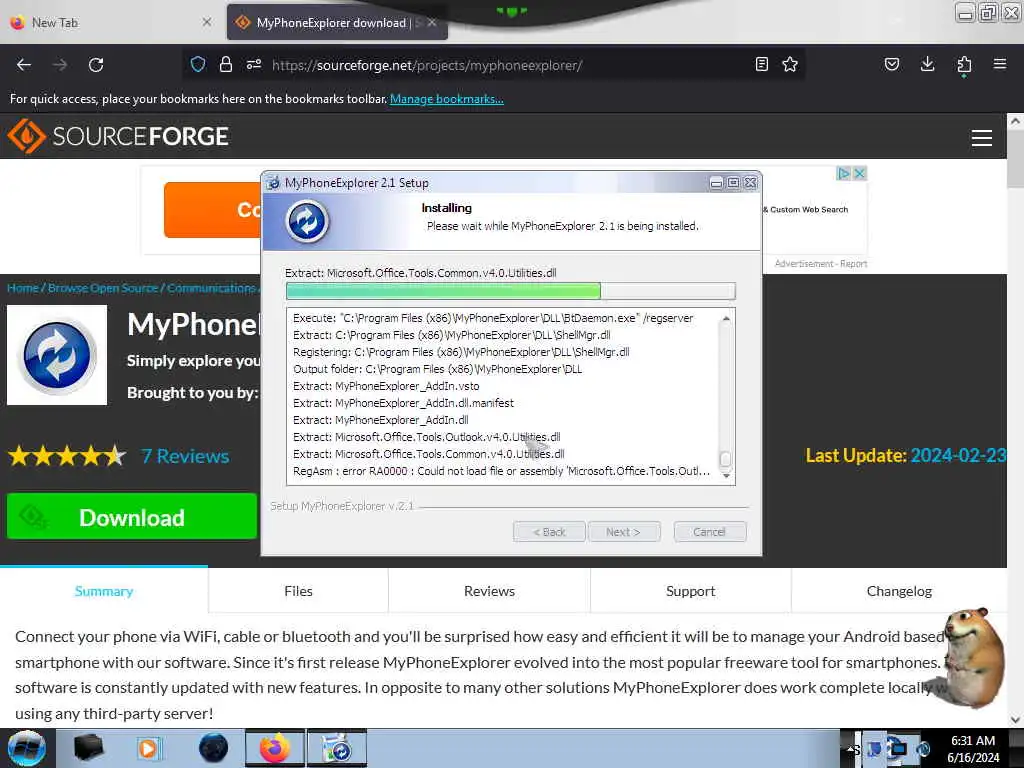Reload the SourceForge page
The image size is (1024, 768).
tap(96, 65)
